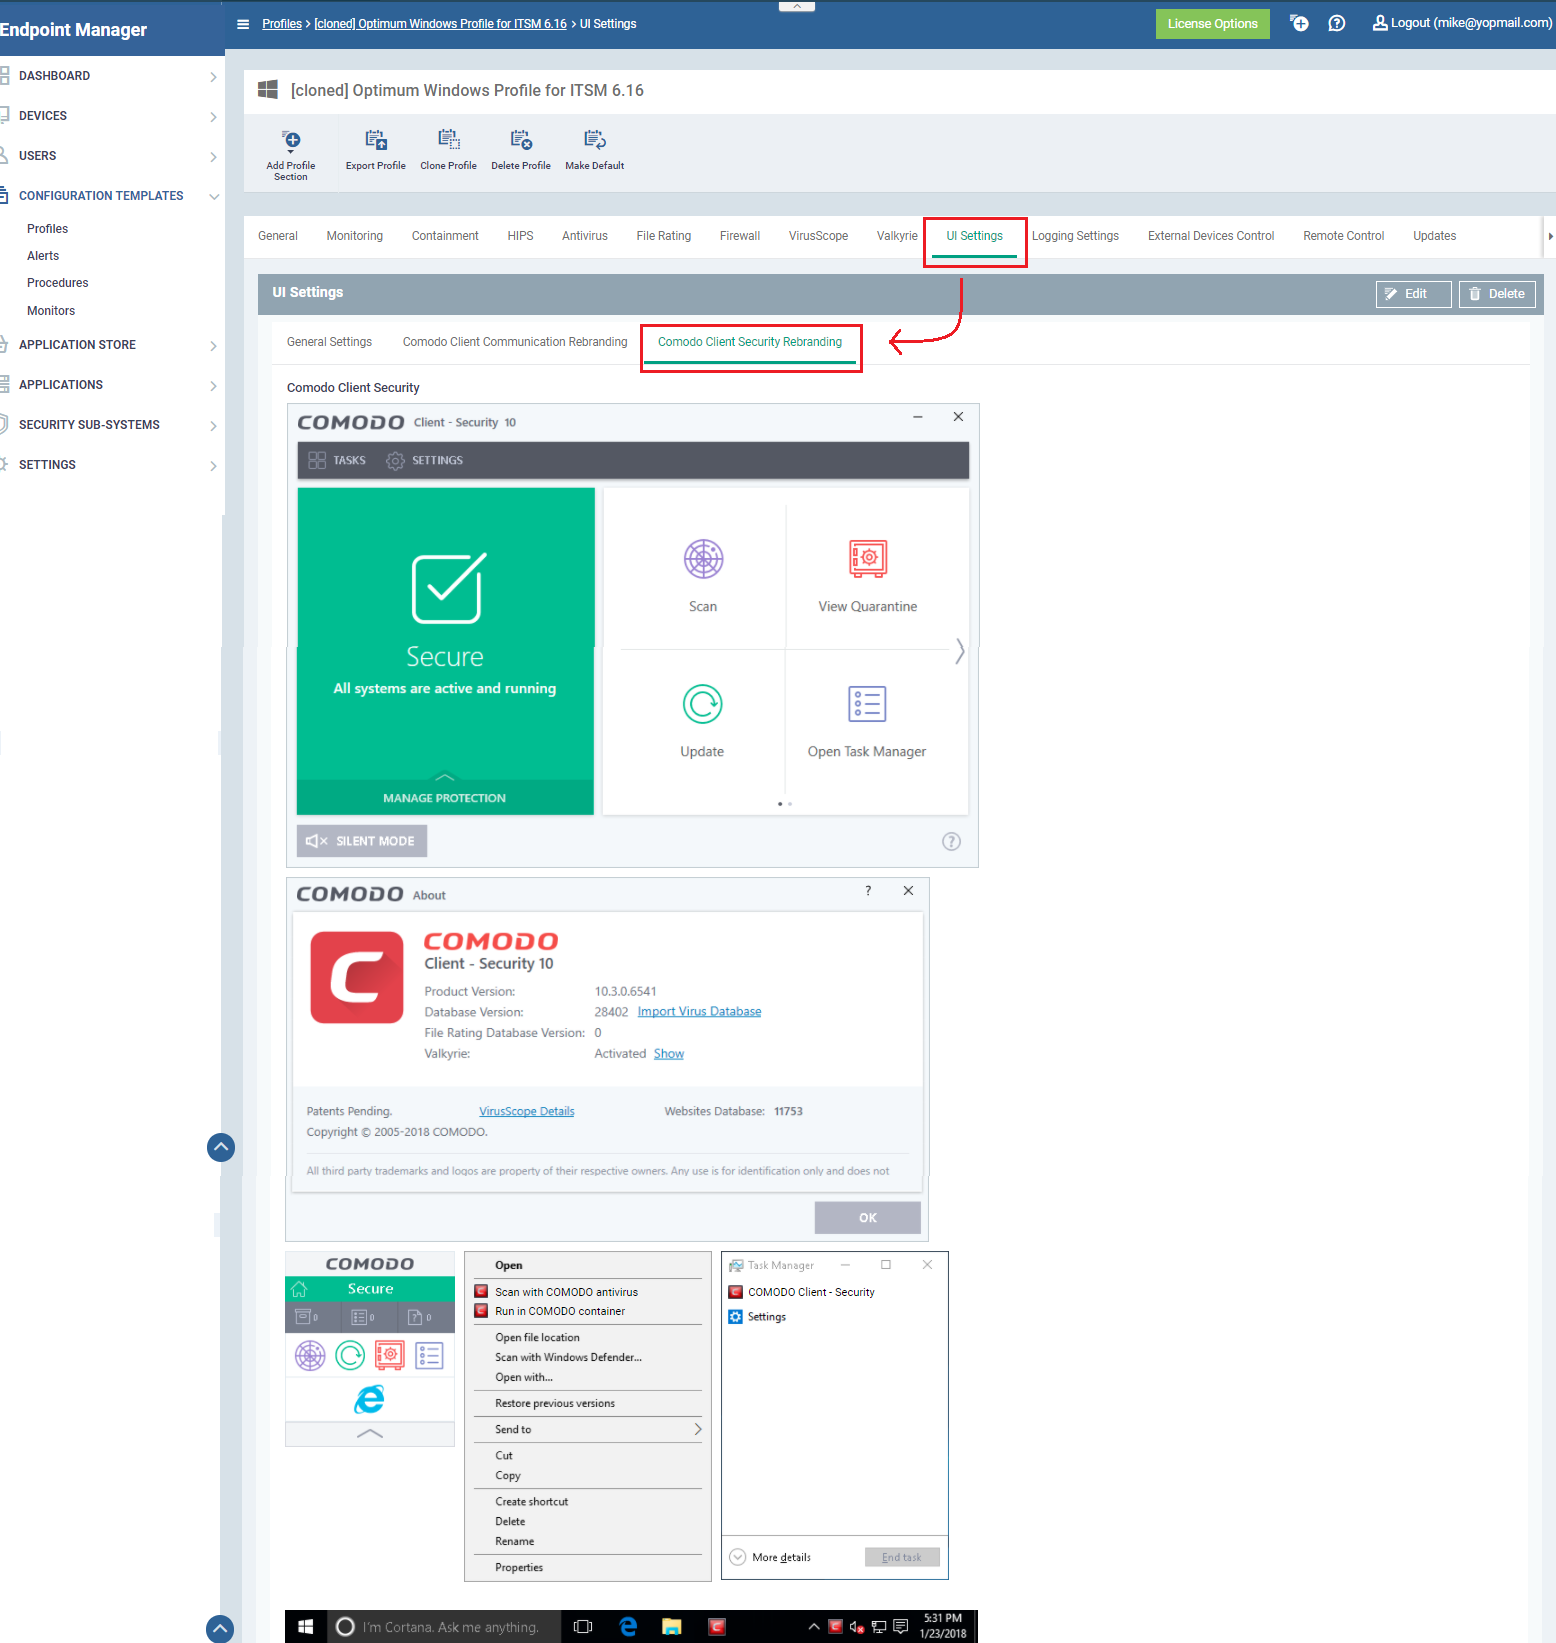Switch to the Antivirus tab
This screenshot has height=1643, width=1556.
(585, 236)
